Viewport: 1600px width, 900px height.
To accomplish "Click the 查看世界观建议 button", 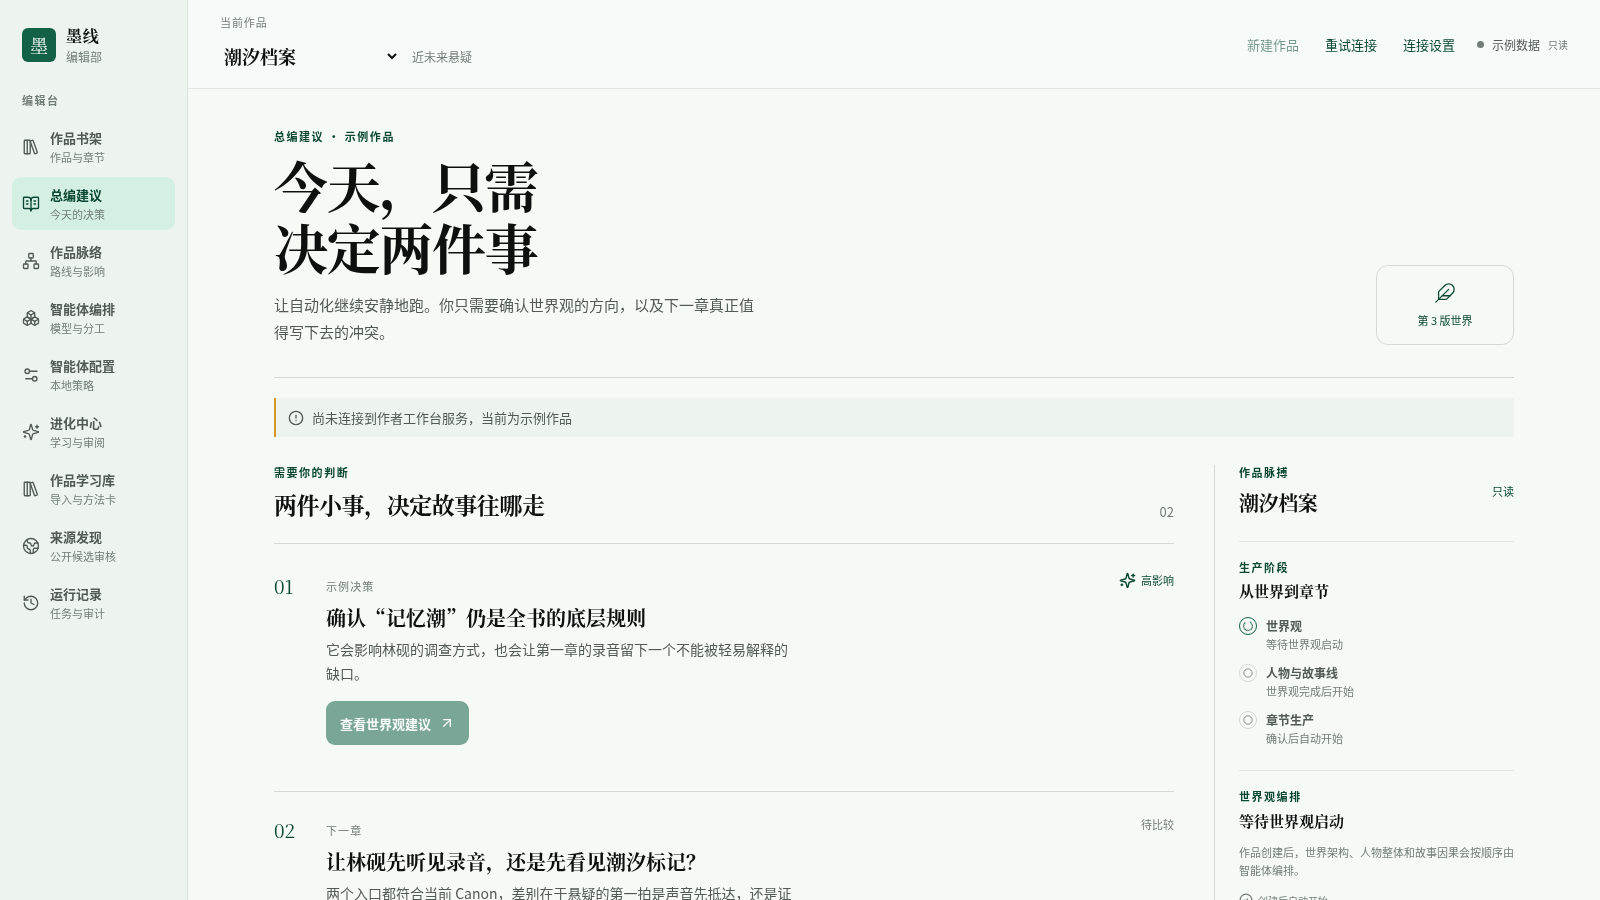I will click(x=397, y=723).
